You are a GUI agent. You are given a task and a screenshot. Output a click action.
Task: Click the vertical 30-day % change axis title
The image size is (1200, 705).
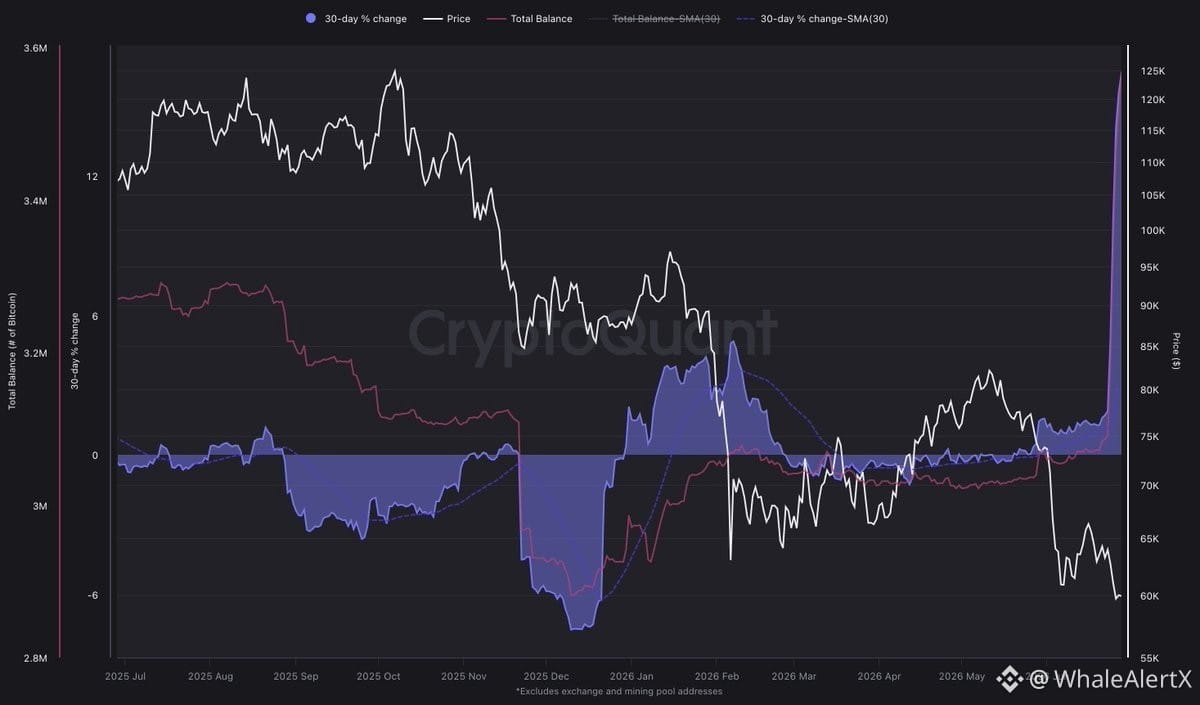(75, 351)
